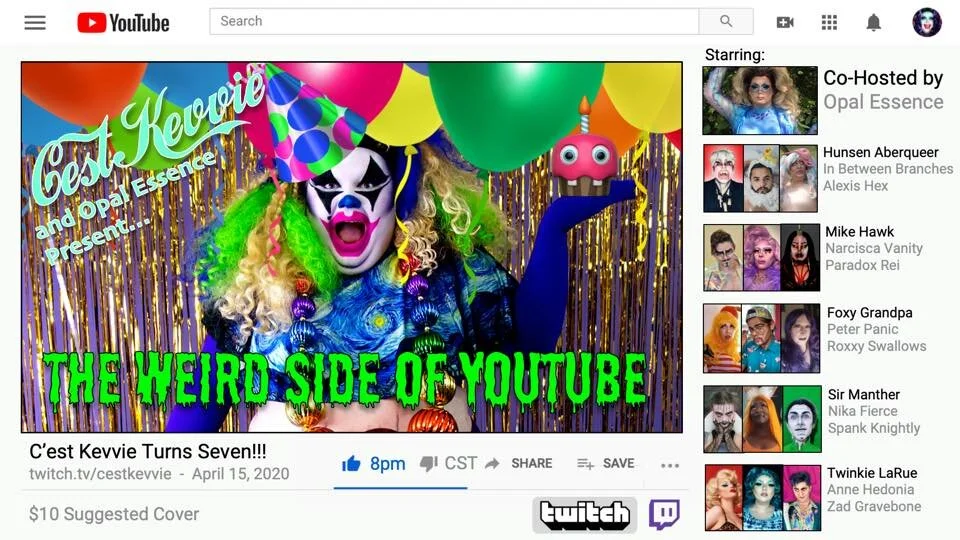Click the Co-Hosted by title
Viewport: 960px width, 540px height.
[883, 78]
